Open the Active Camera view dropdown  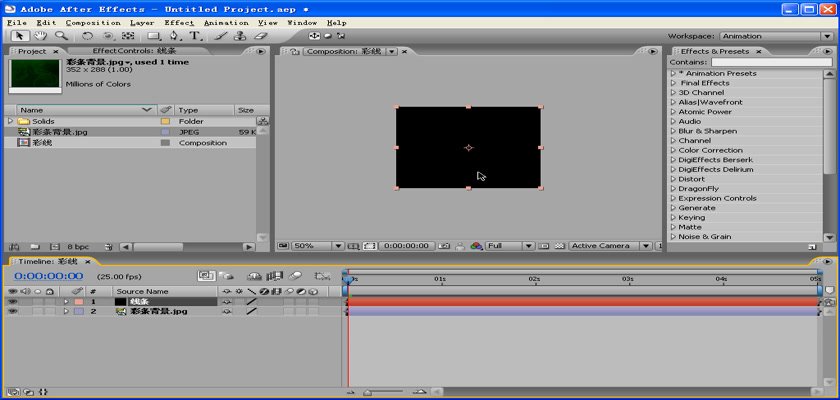point(646,246)
